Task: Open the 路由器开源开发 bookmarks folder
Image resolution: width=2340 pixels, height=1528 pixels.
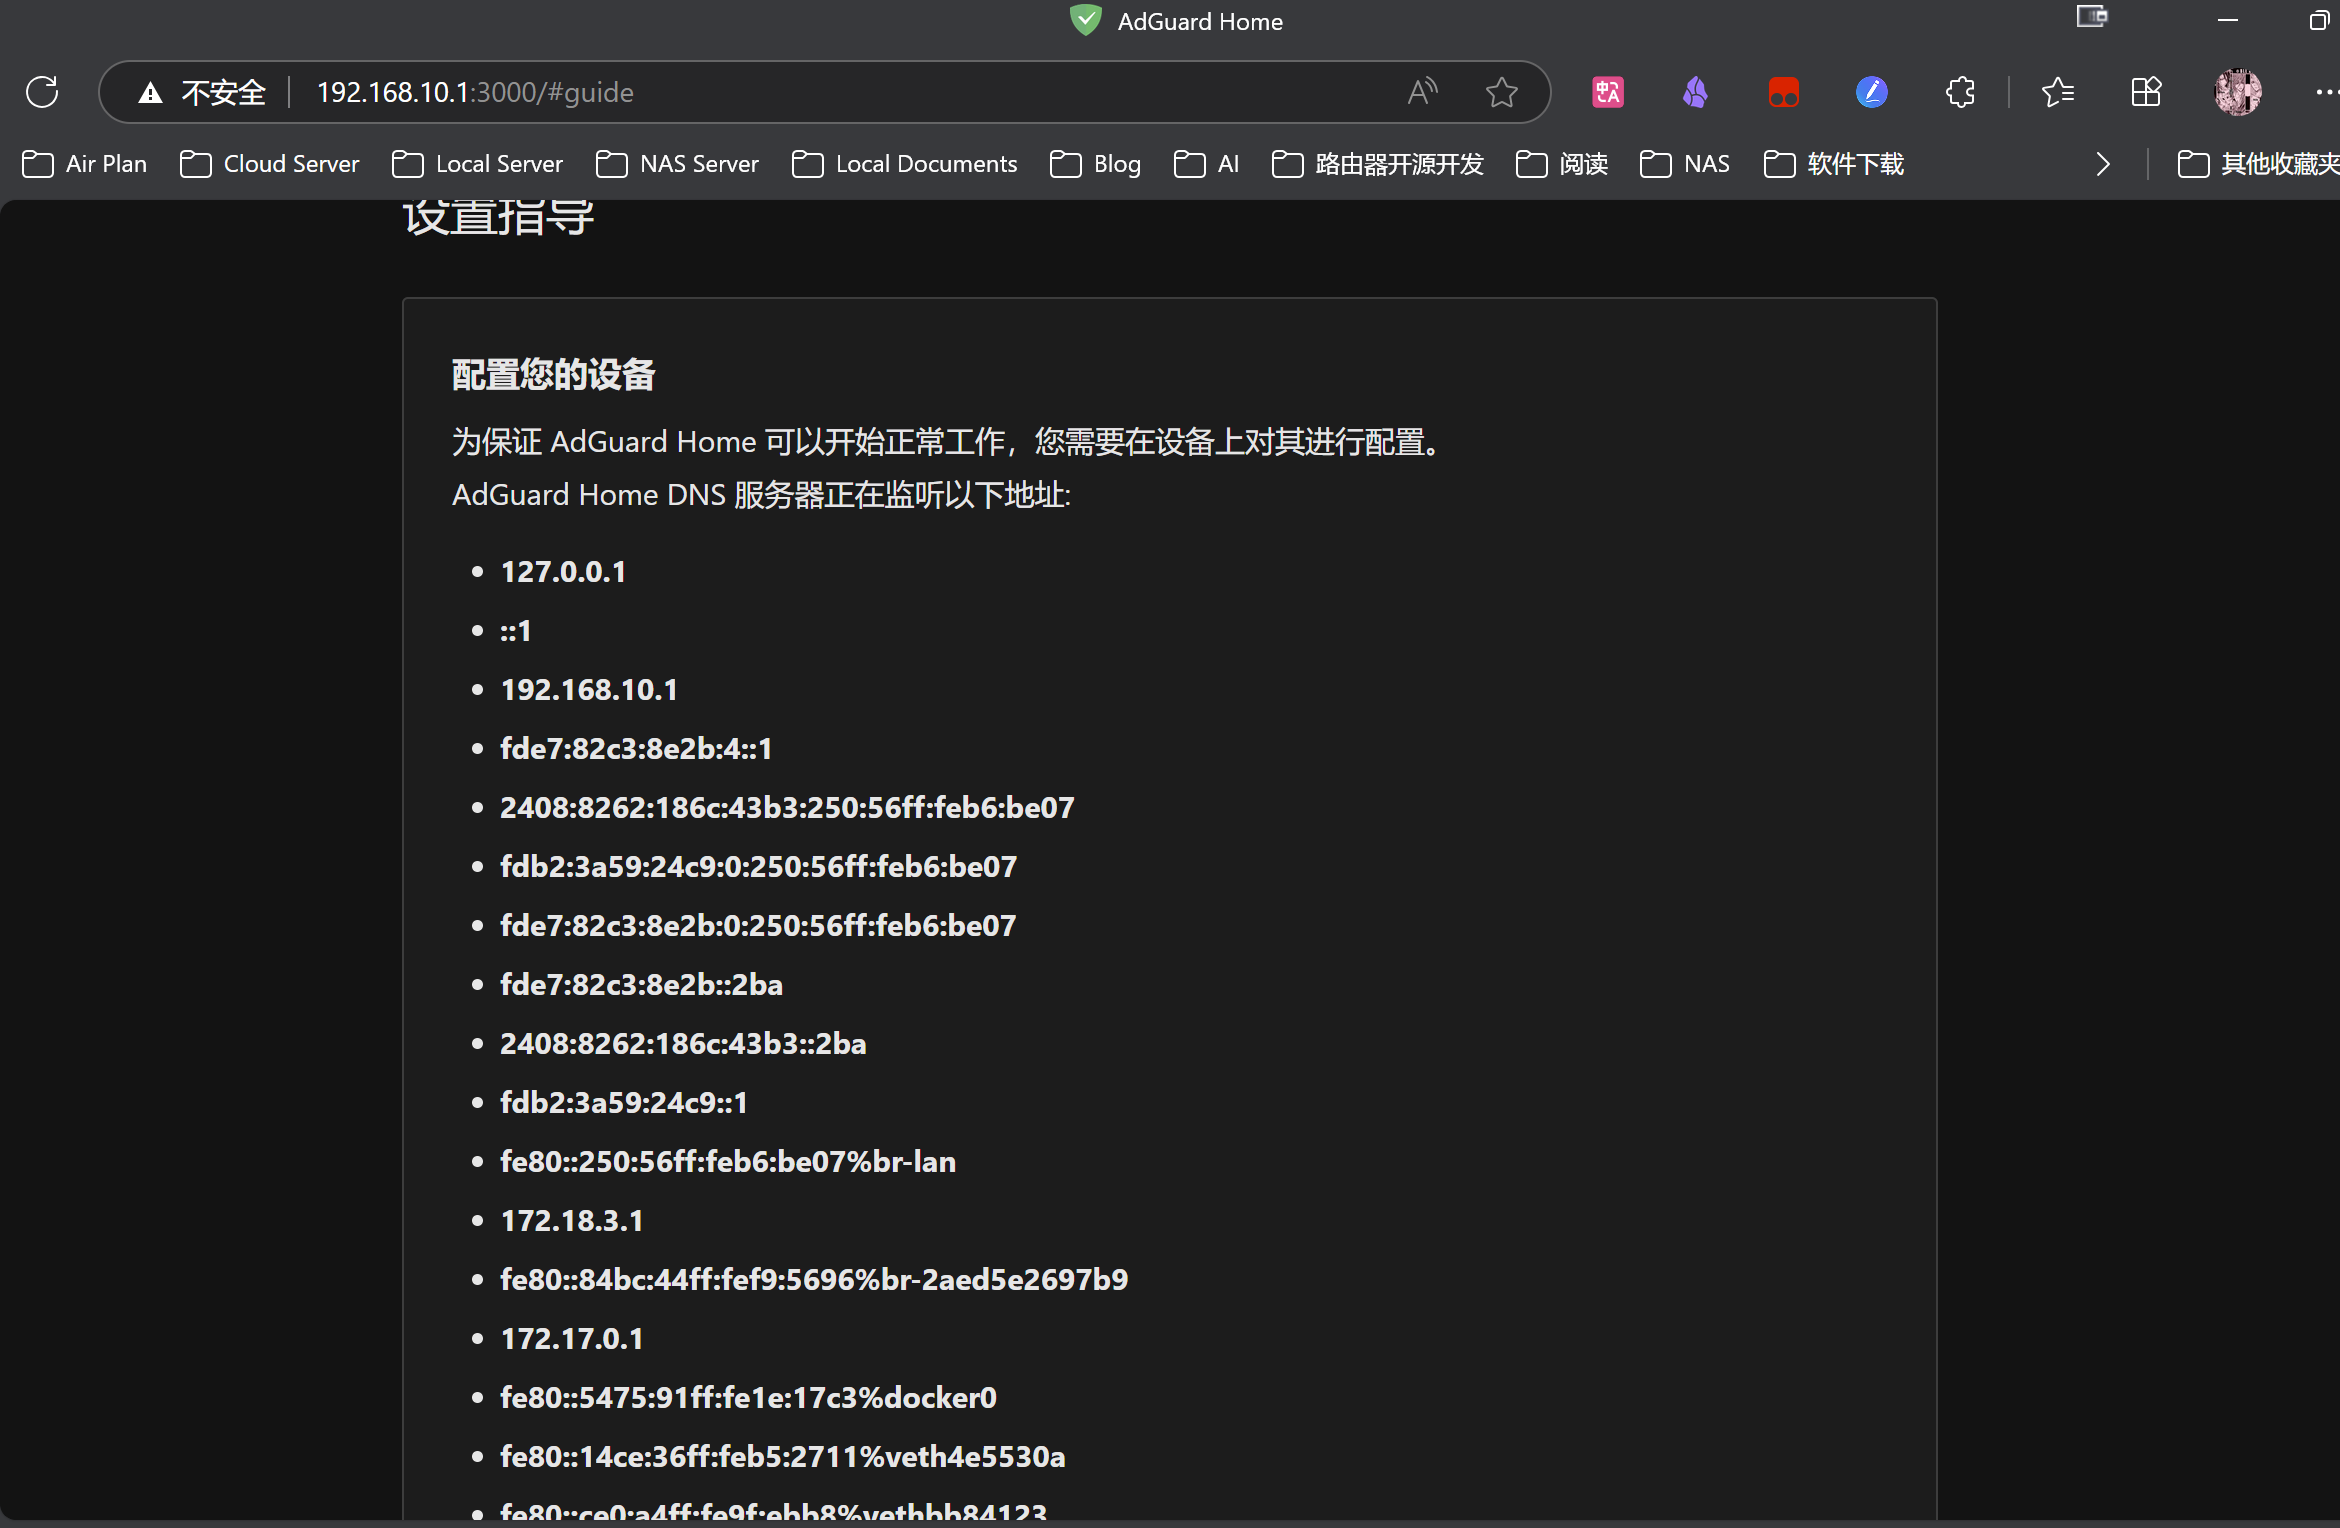Action: [x=1377, y=164]
